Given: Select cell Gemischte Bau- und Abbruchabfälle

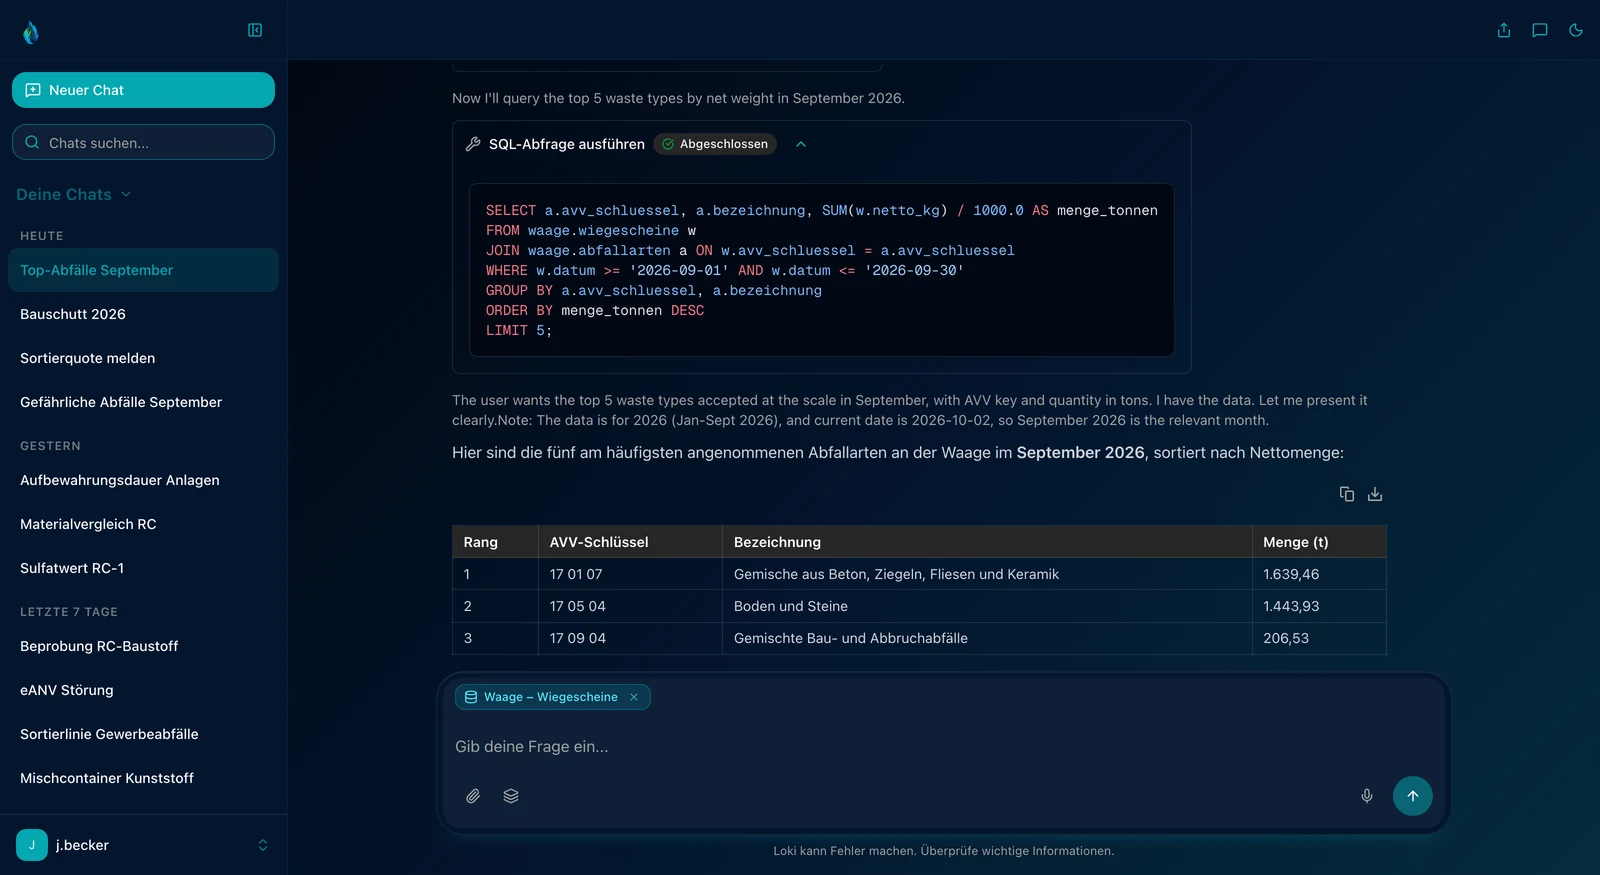Looking at the screenshot, I should tap(987, 638).
